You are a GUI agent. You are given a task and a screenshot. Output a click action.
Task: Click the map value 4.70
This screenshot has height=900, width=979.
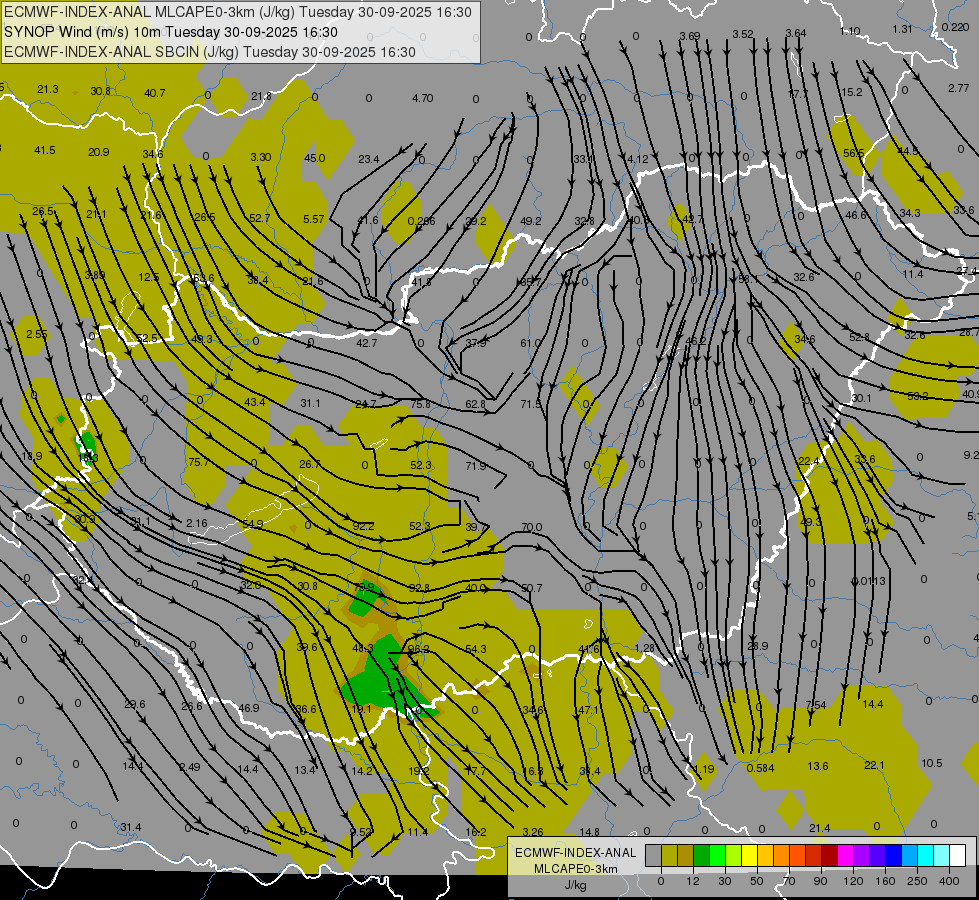(x=423, y=98)
